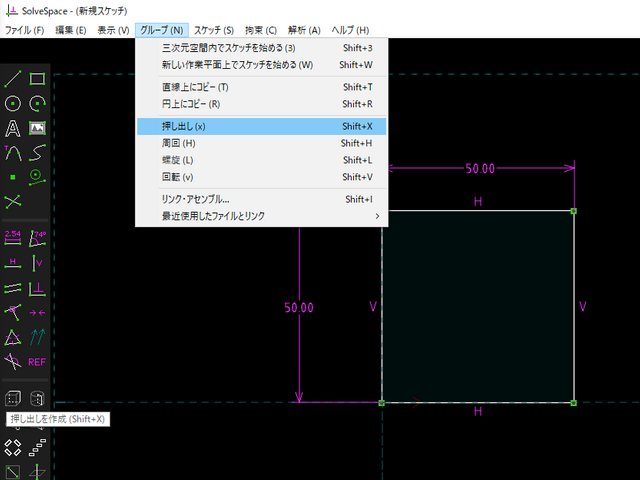This screenshot has height=480, width=640.
Task: Select the tangent arc tool
Action: click(x=13, y=153)
